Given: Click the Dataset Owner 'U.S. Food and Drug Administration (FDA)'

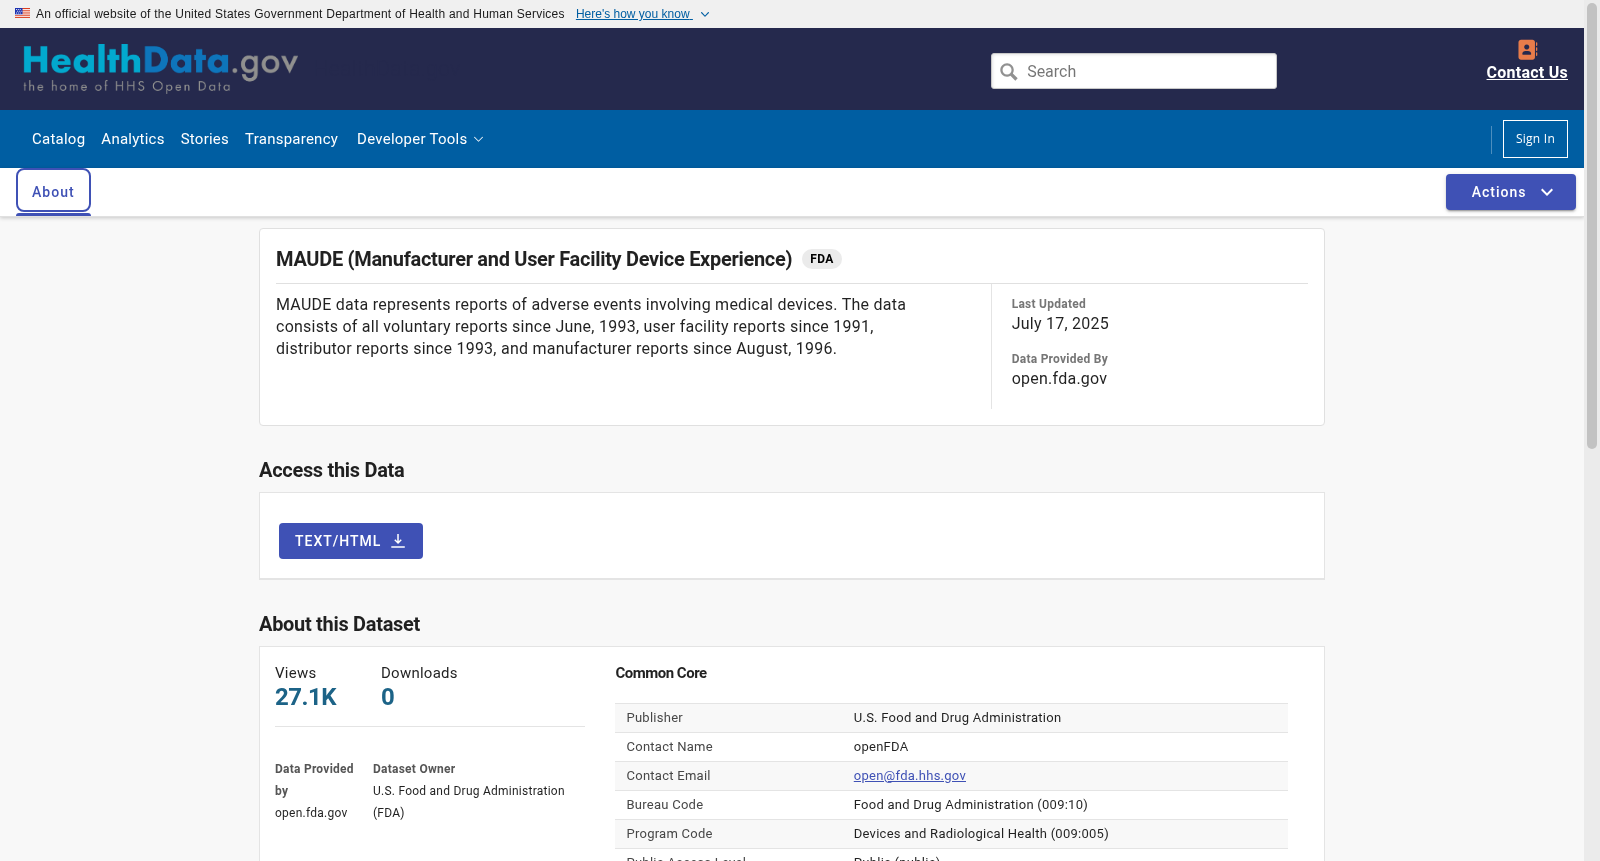Looking at the screenshot, I should [469, 802].
